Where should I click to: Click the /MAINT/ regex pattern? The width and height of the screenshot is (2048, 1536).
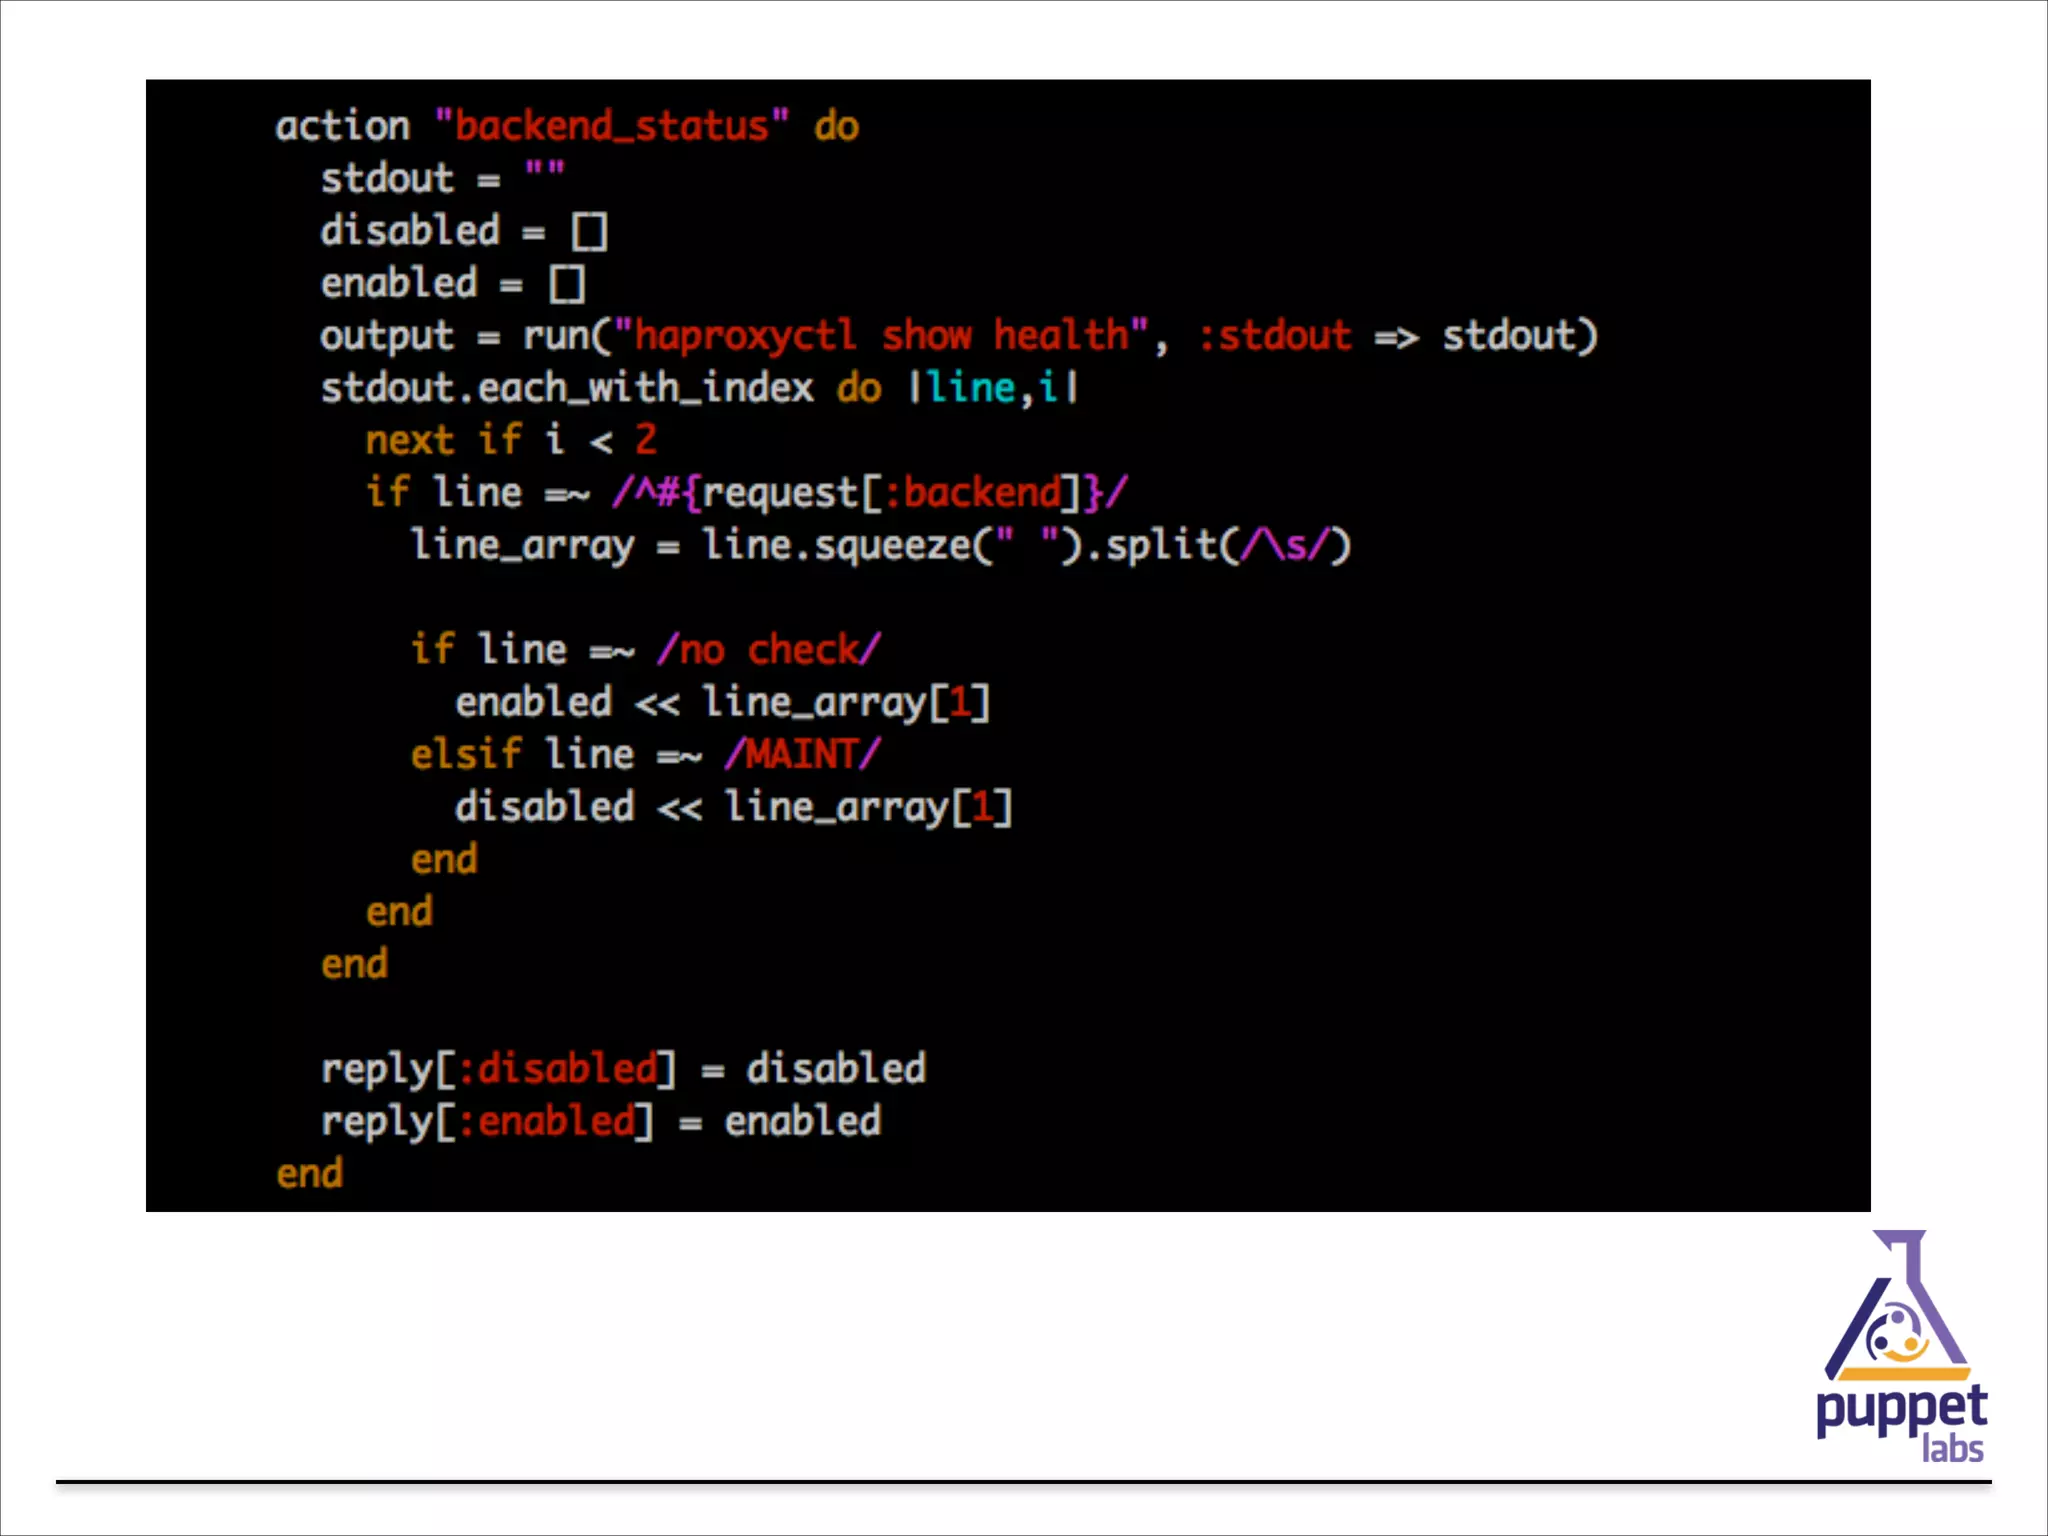[802, 755]
